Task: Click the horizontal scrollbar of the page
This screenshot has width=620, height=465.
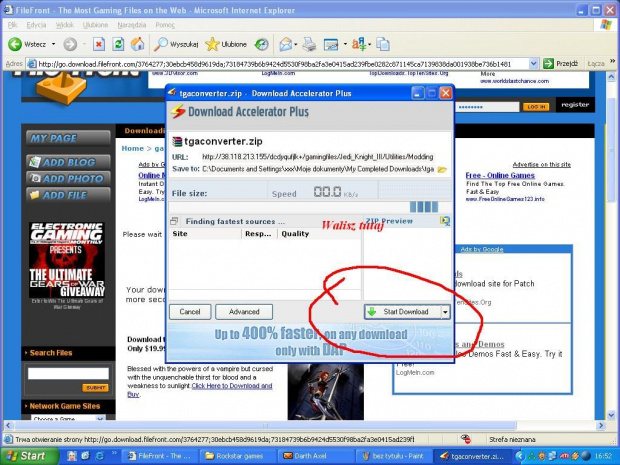Action: click(x=300, y=426)
